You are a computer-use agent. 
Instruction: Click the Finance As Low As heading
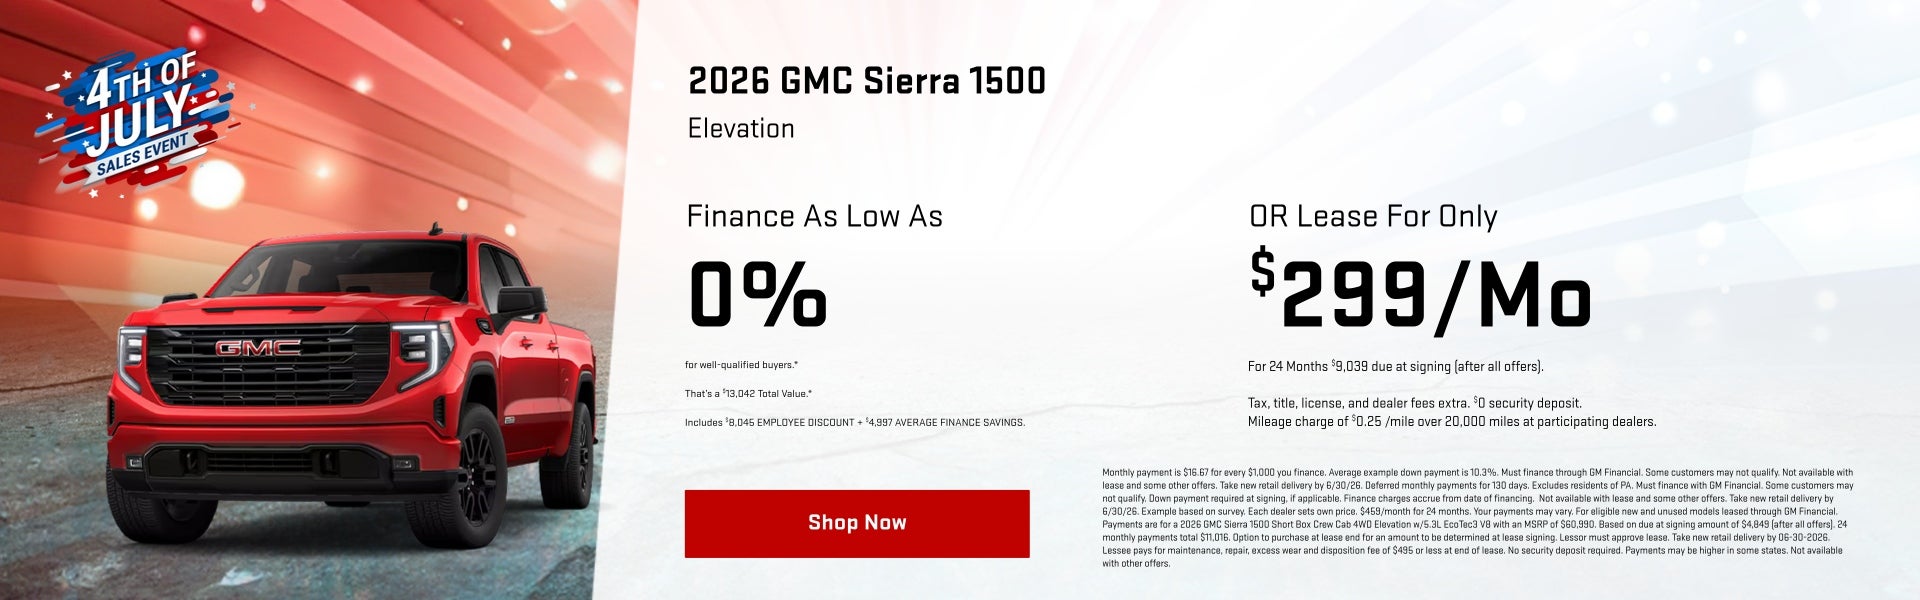(815, 216)
